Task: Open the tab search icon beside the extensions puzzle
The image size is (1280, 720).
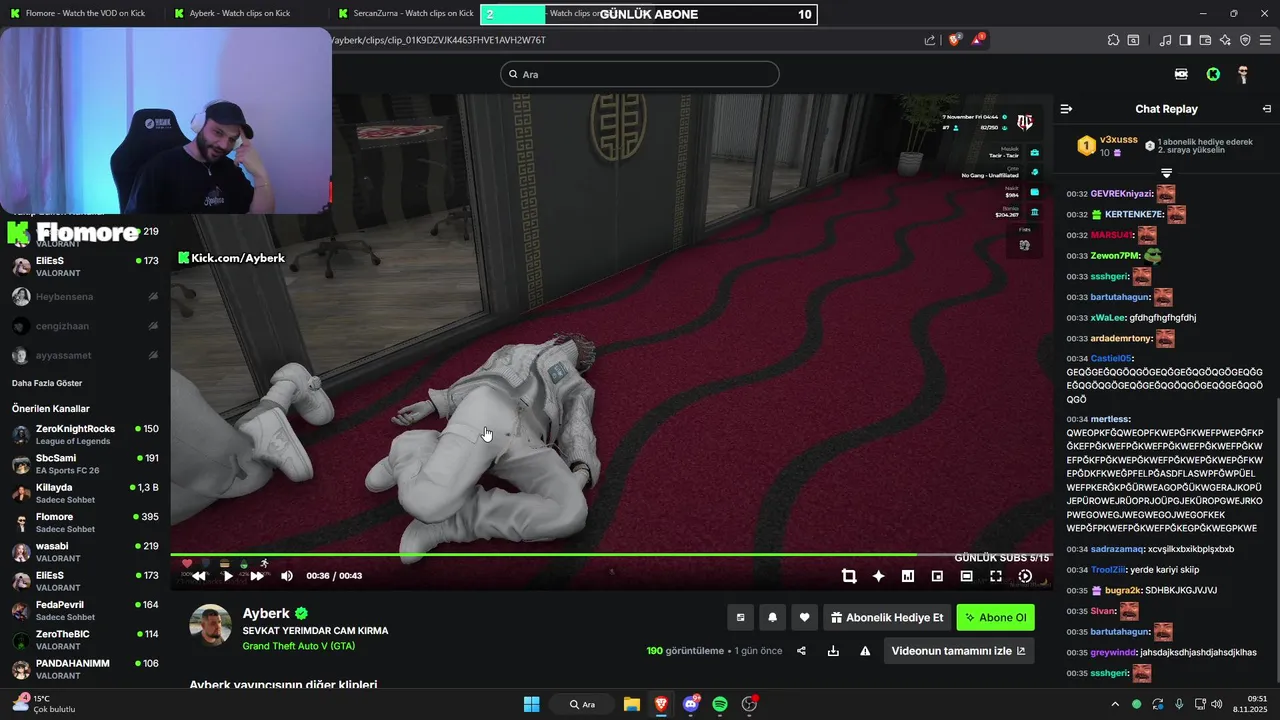Action: (1133, 40)
